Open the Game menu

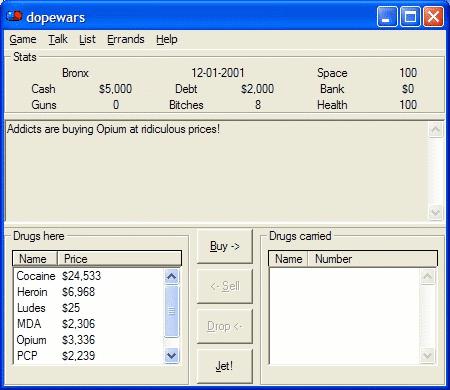coord(23,39)
